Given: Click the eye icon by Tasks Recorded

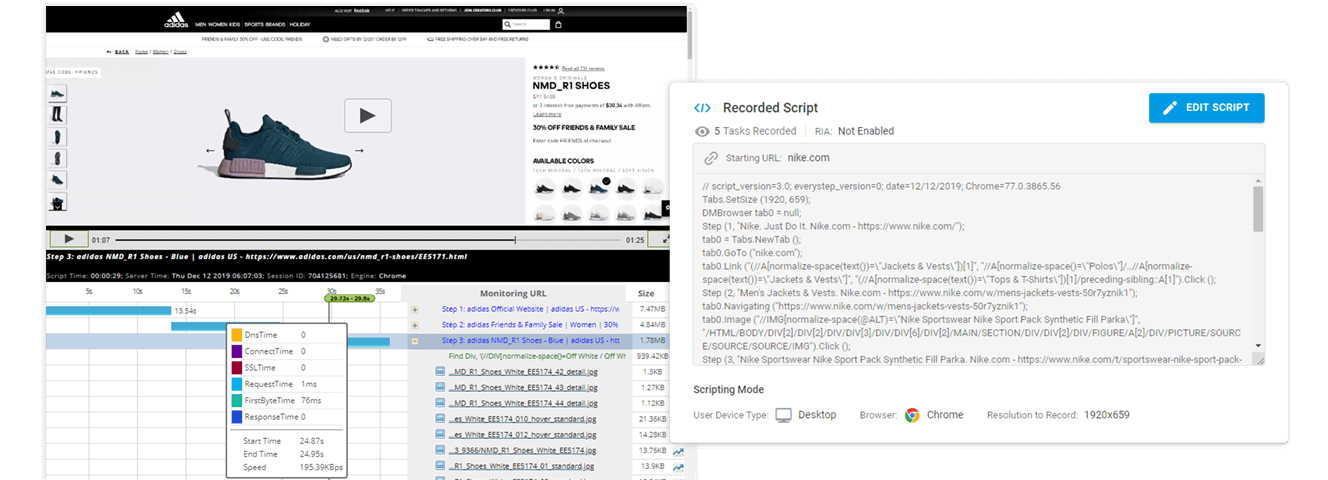Looking at the screenshot, I should click(702, 131).
